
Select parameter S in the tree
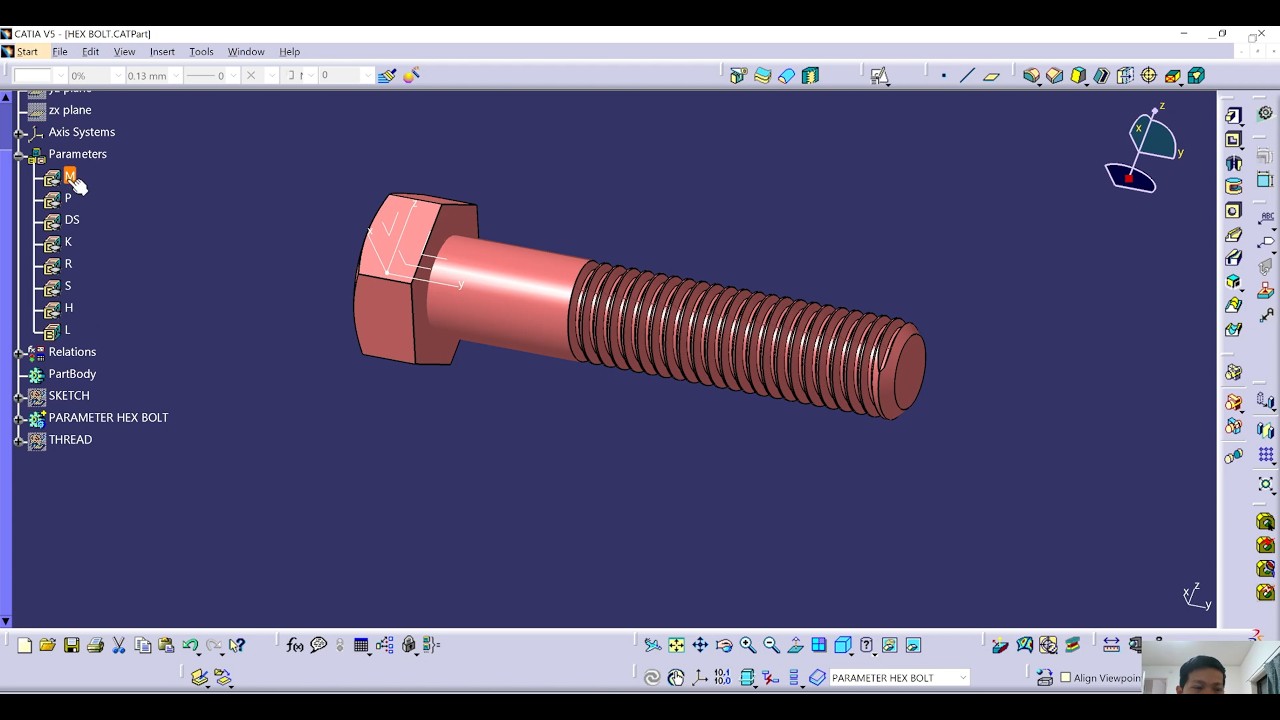pos(68,286)
